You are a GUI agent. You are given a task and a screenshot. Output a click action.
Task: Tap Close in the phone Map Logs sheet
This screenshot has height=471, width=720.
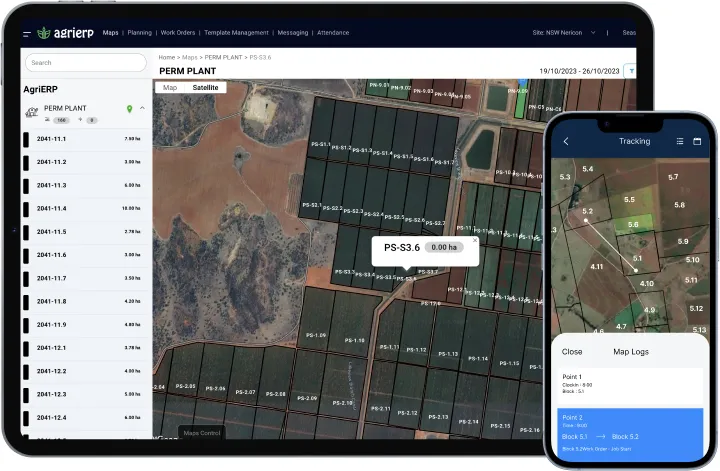coord(572,352)
